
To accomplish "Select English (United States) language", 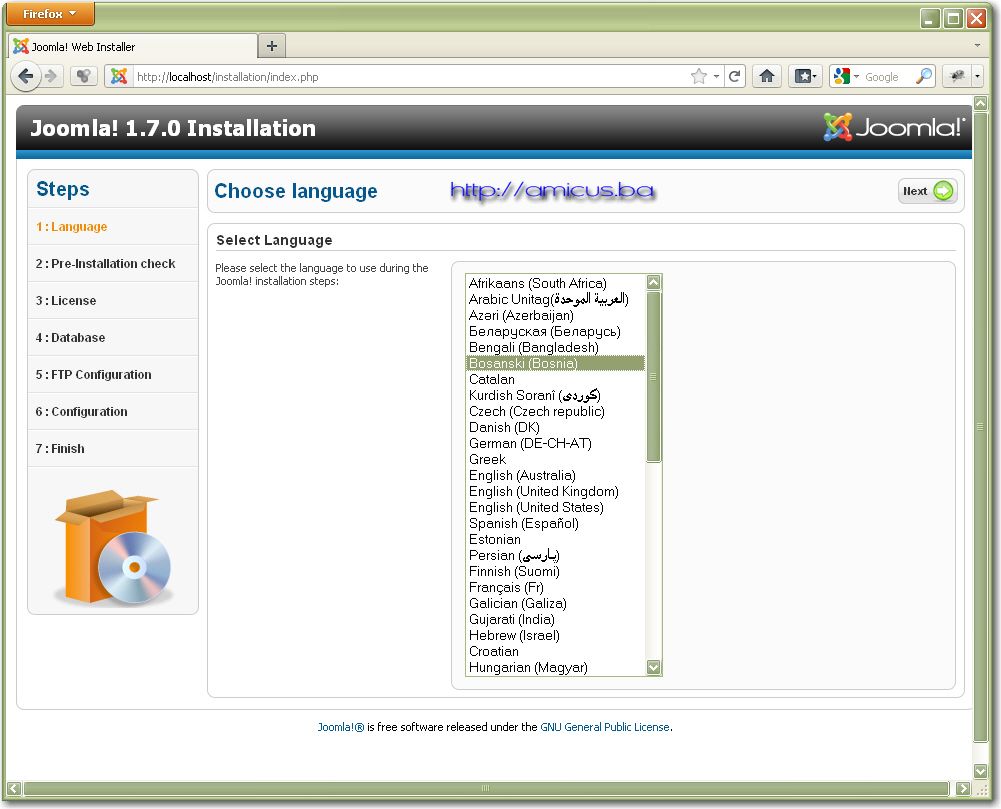I will pyautogui.click(x=555, y=507).
